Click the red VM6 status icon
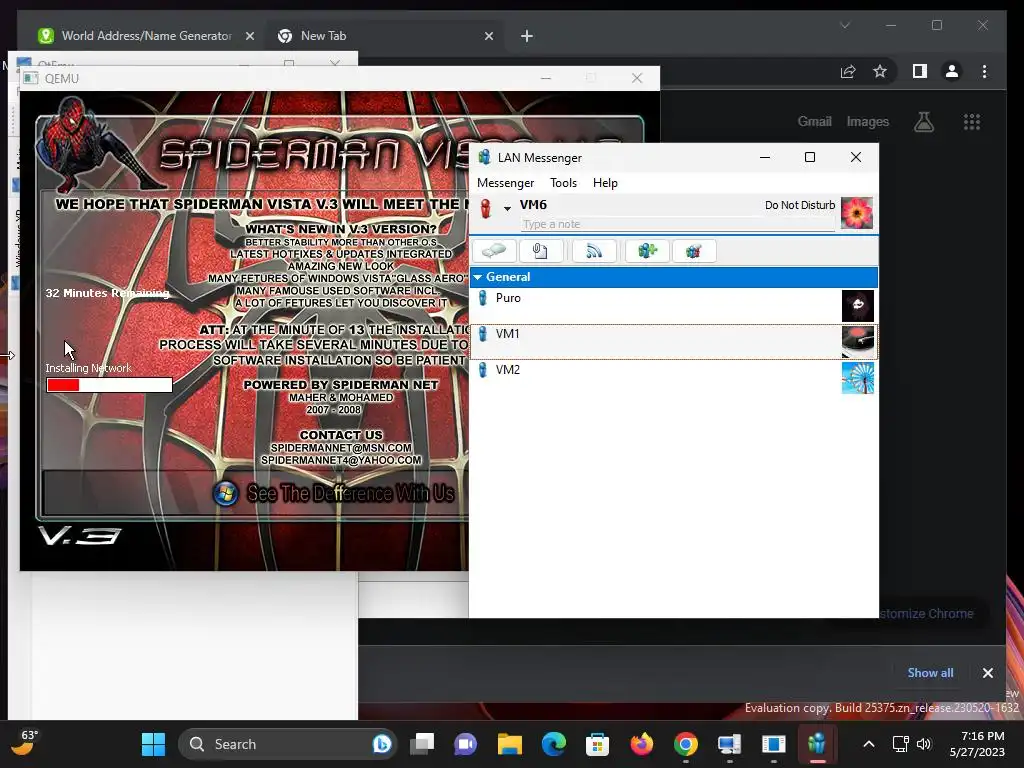 485,208
